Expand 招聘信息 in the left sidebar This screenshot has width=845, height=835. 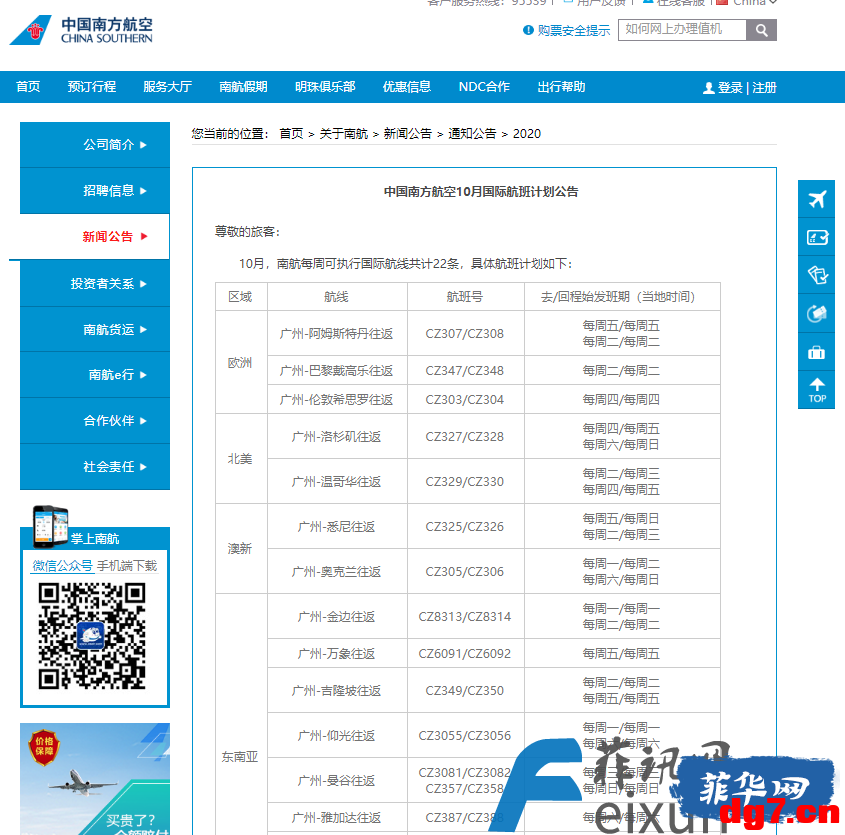click(x=95, y=190)
